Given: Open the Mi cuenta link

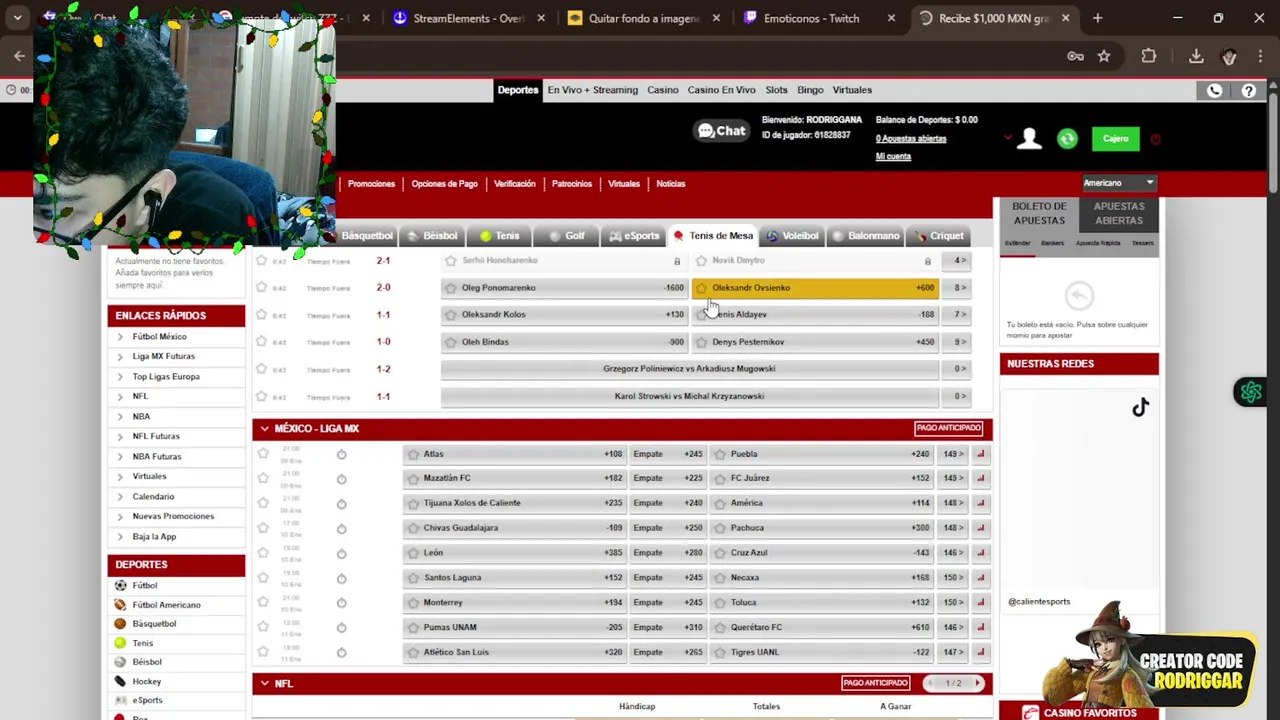Looking at the screenshot, I should click(893, 157).
